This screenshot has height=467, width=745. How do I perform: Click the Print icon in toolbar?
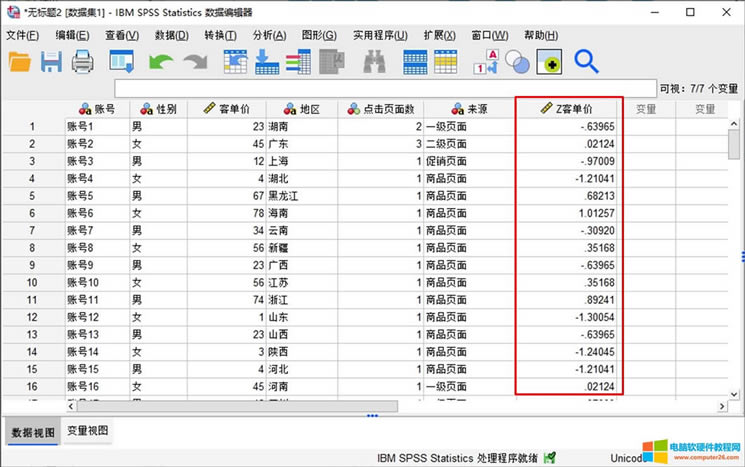pos(82,62)
